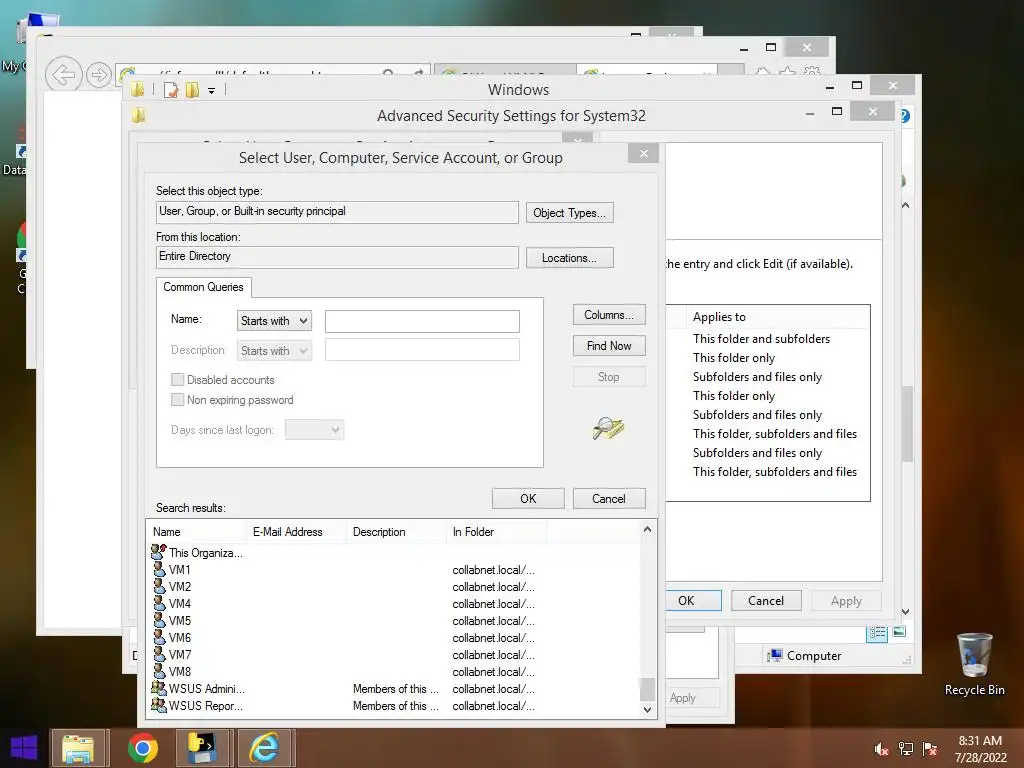Select VM5 in search results
This screenshot has height=768, width=1024.
[x=180, y=620]
